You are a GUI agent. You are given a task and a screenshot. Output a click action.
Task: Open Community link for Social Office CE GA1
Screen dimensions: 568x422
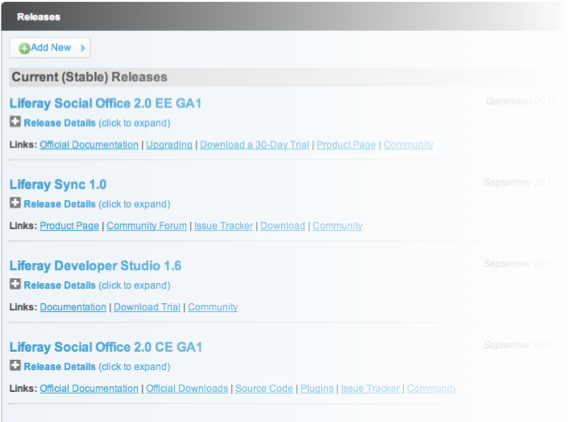(431, 389)
